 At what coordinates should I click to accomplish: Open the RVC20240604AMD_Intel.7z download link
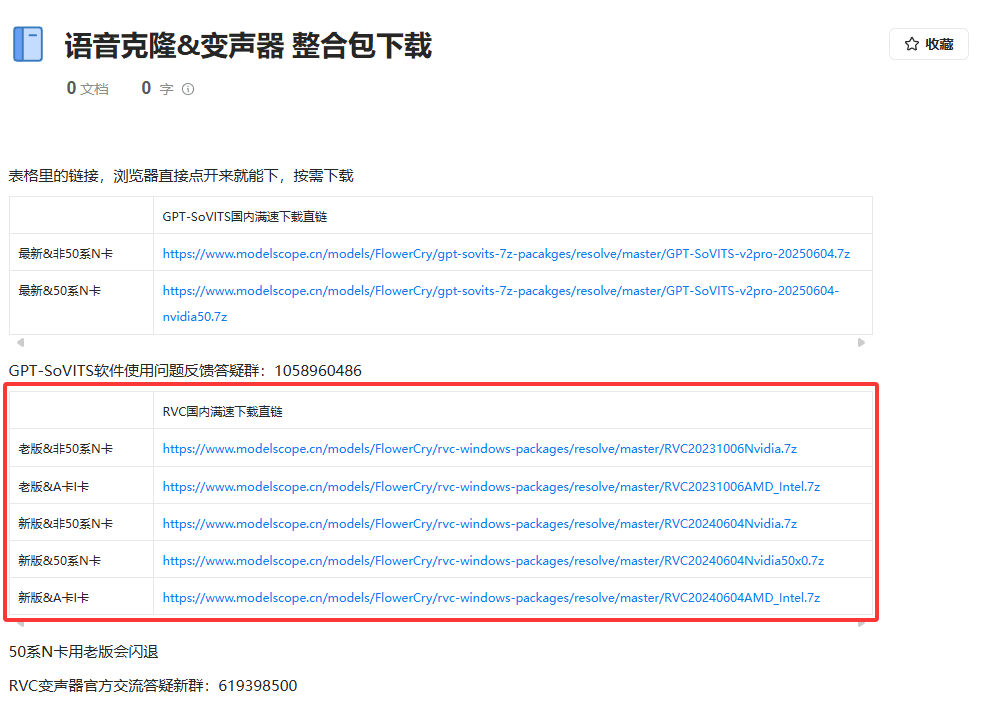[491, 598]
